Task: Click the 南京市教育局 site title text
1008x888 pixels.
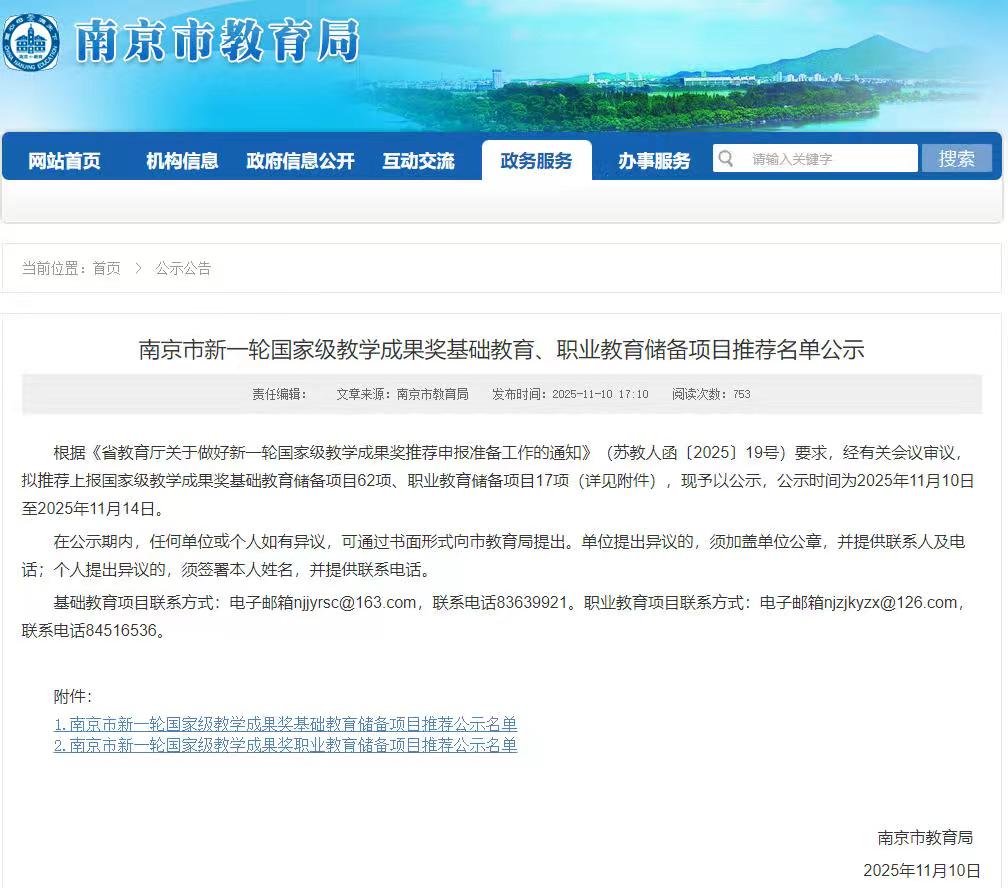Action: (215, 42)
